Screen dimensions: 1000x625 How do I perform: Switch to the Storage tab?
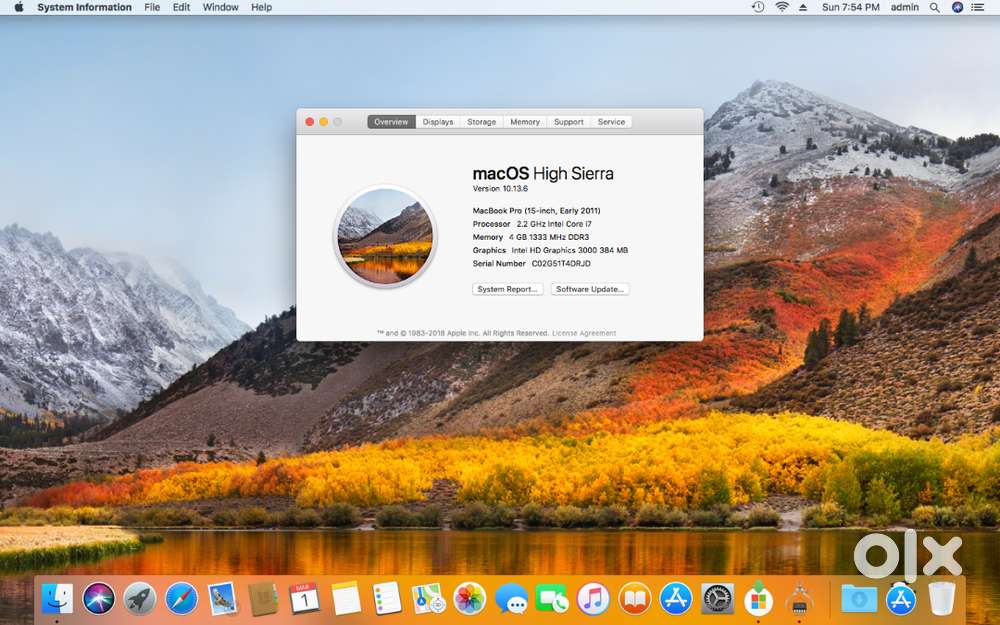481,122
